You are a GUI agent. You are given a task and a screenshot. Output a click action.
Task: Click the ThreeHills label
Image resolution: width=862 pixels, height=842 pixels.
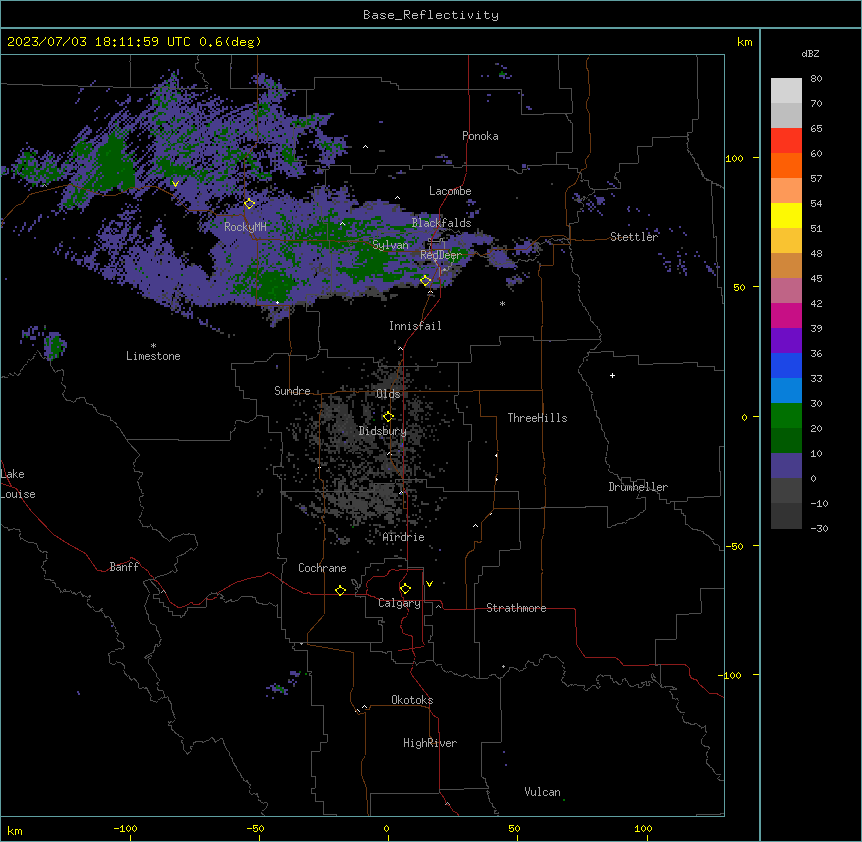point(537,418)
